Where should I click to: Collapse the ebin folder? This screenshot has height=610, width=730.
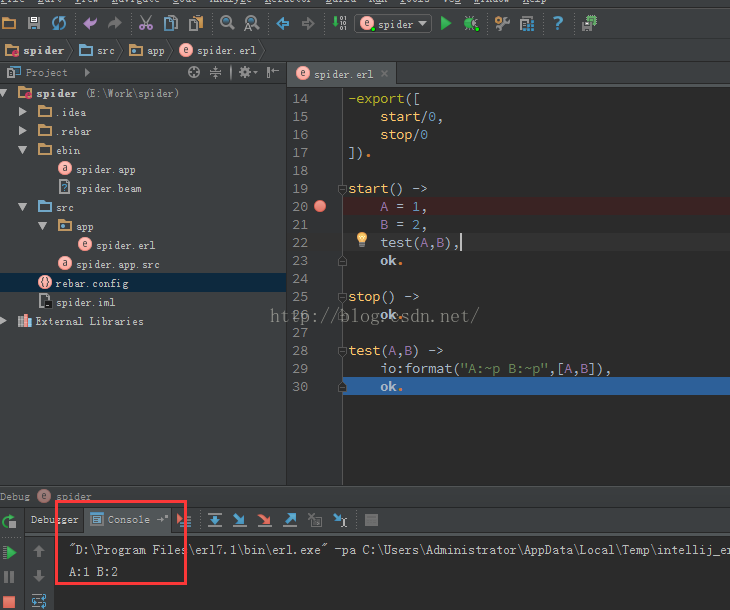click(22, 150)
